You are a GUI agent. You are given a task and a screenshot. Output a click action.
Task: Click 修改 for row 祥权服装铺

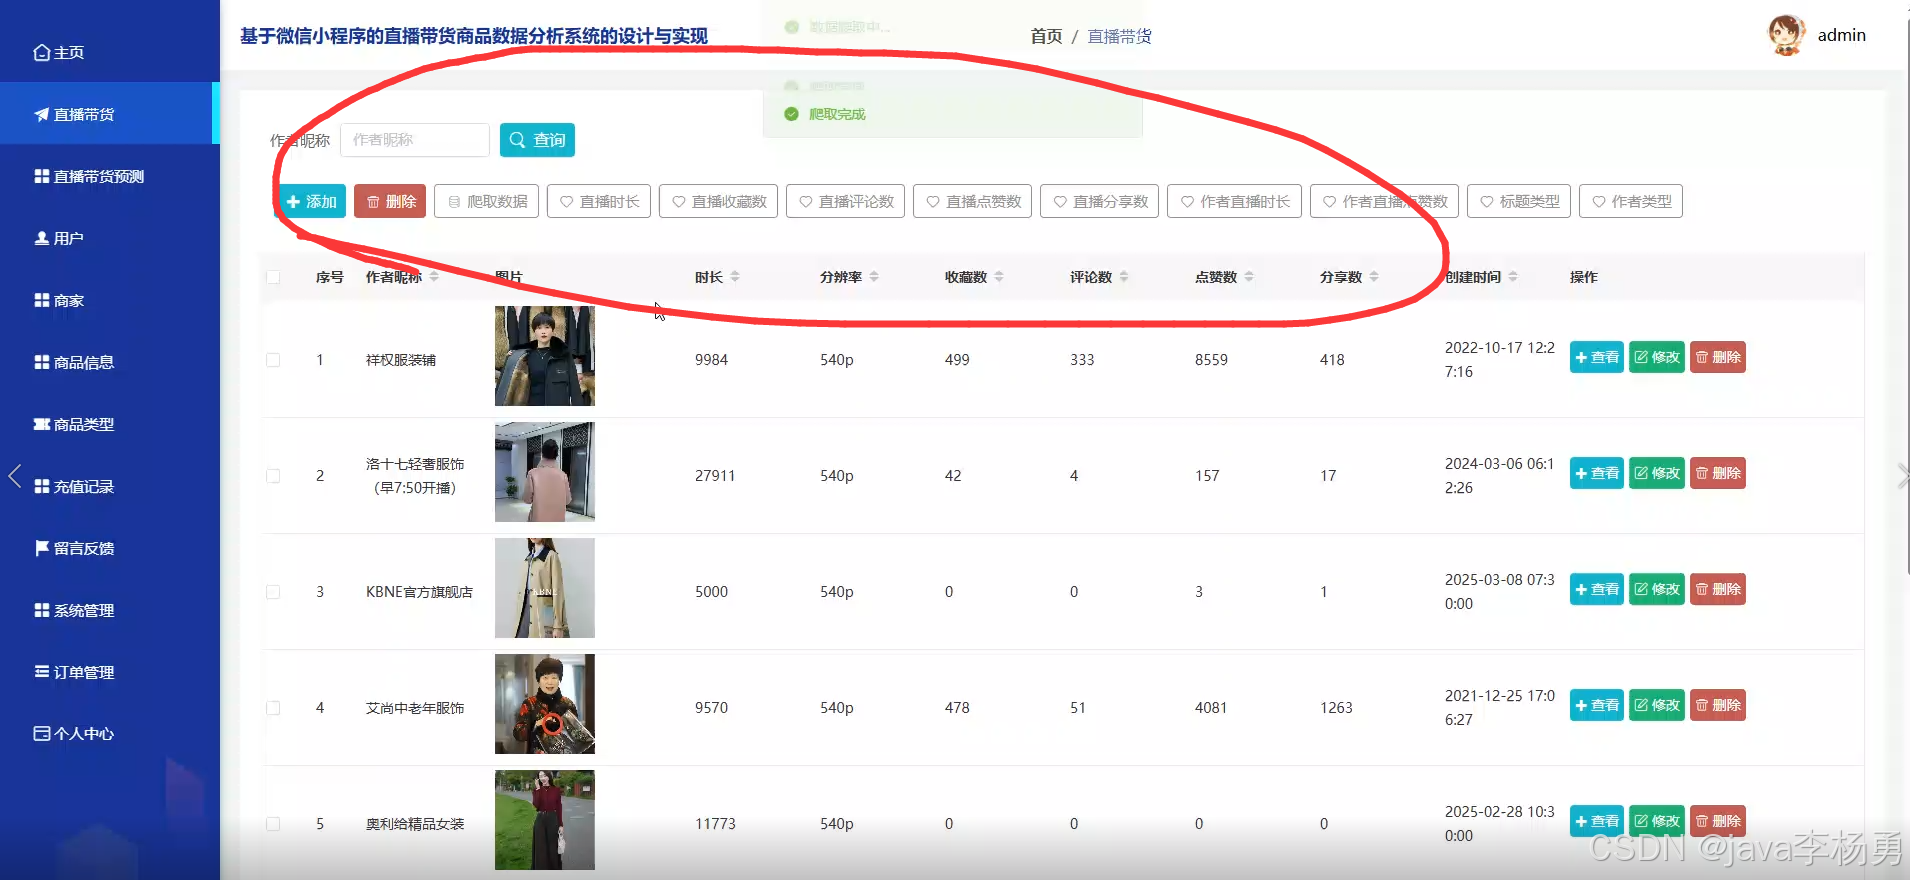coord(1657,357)
